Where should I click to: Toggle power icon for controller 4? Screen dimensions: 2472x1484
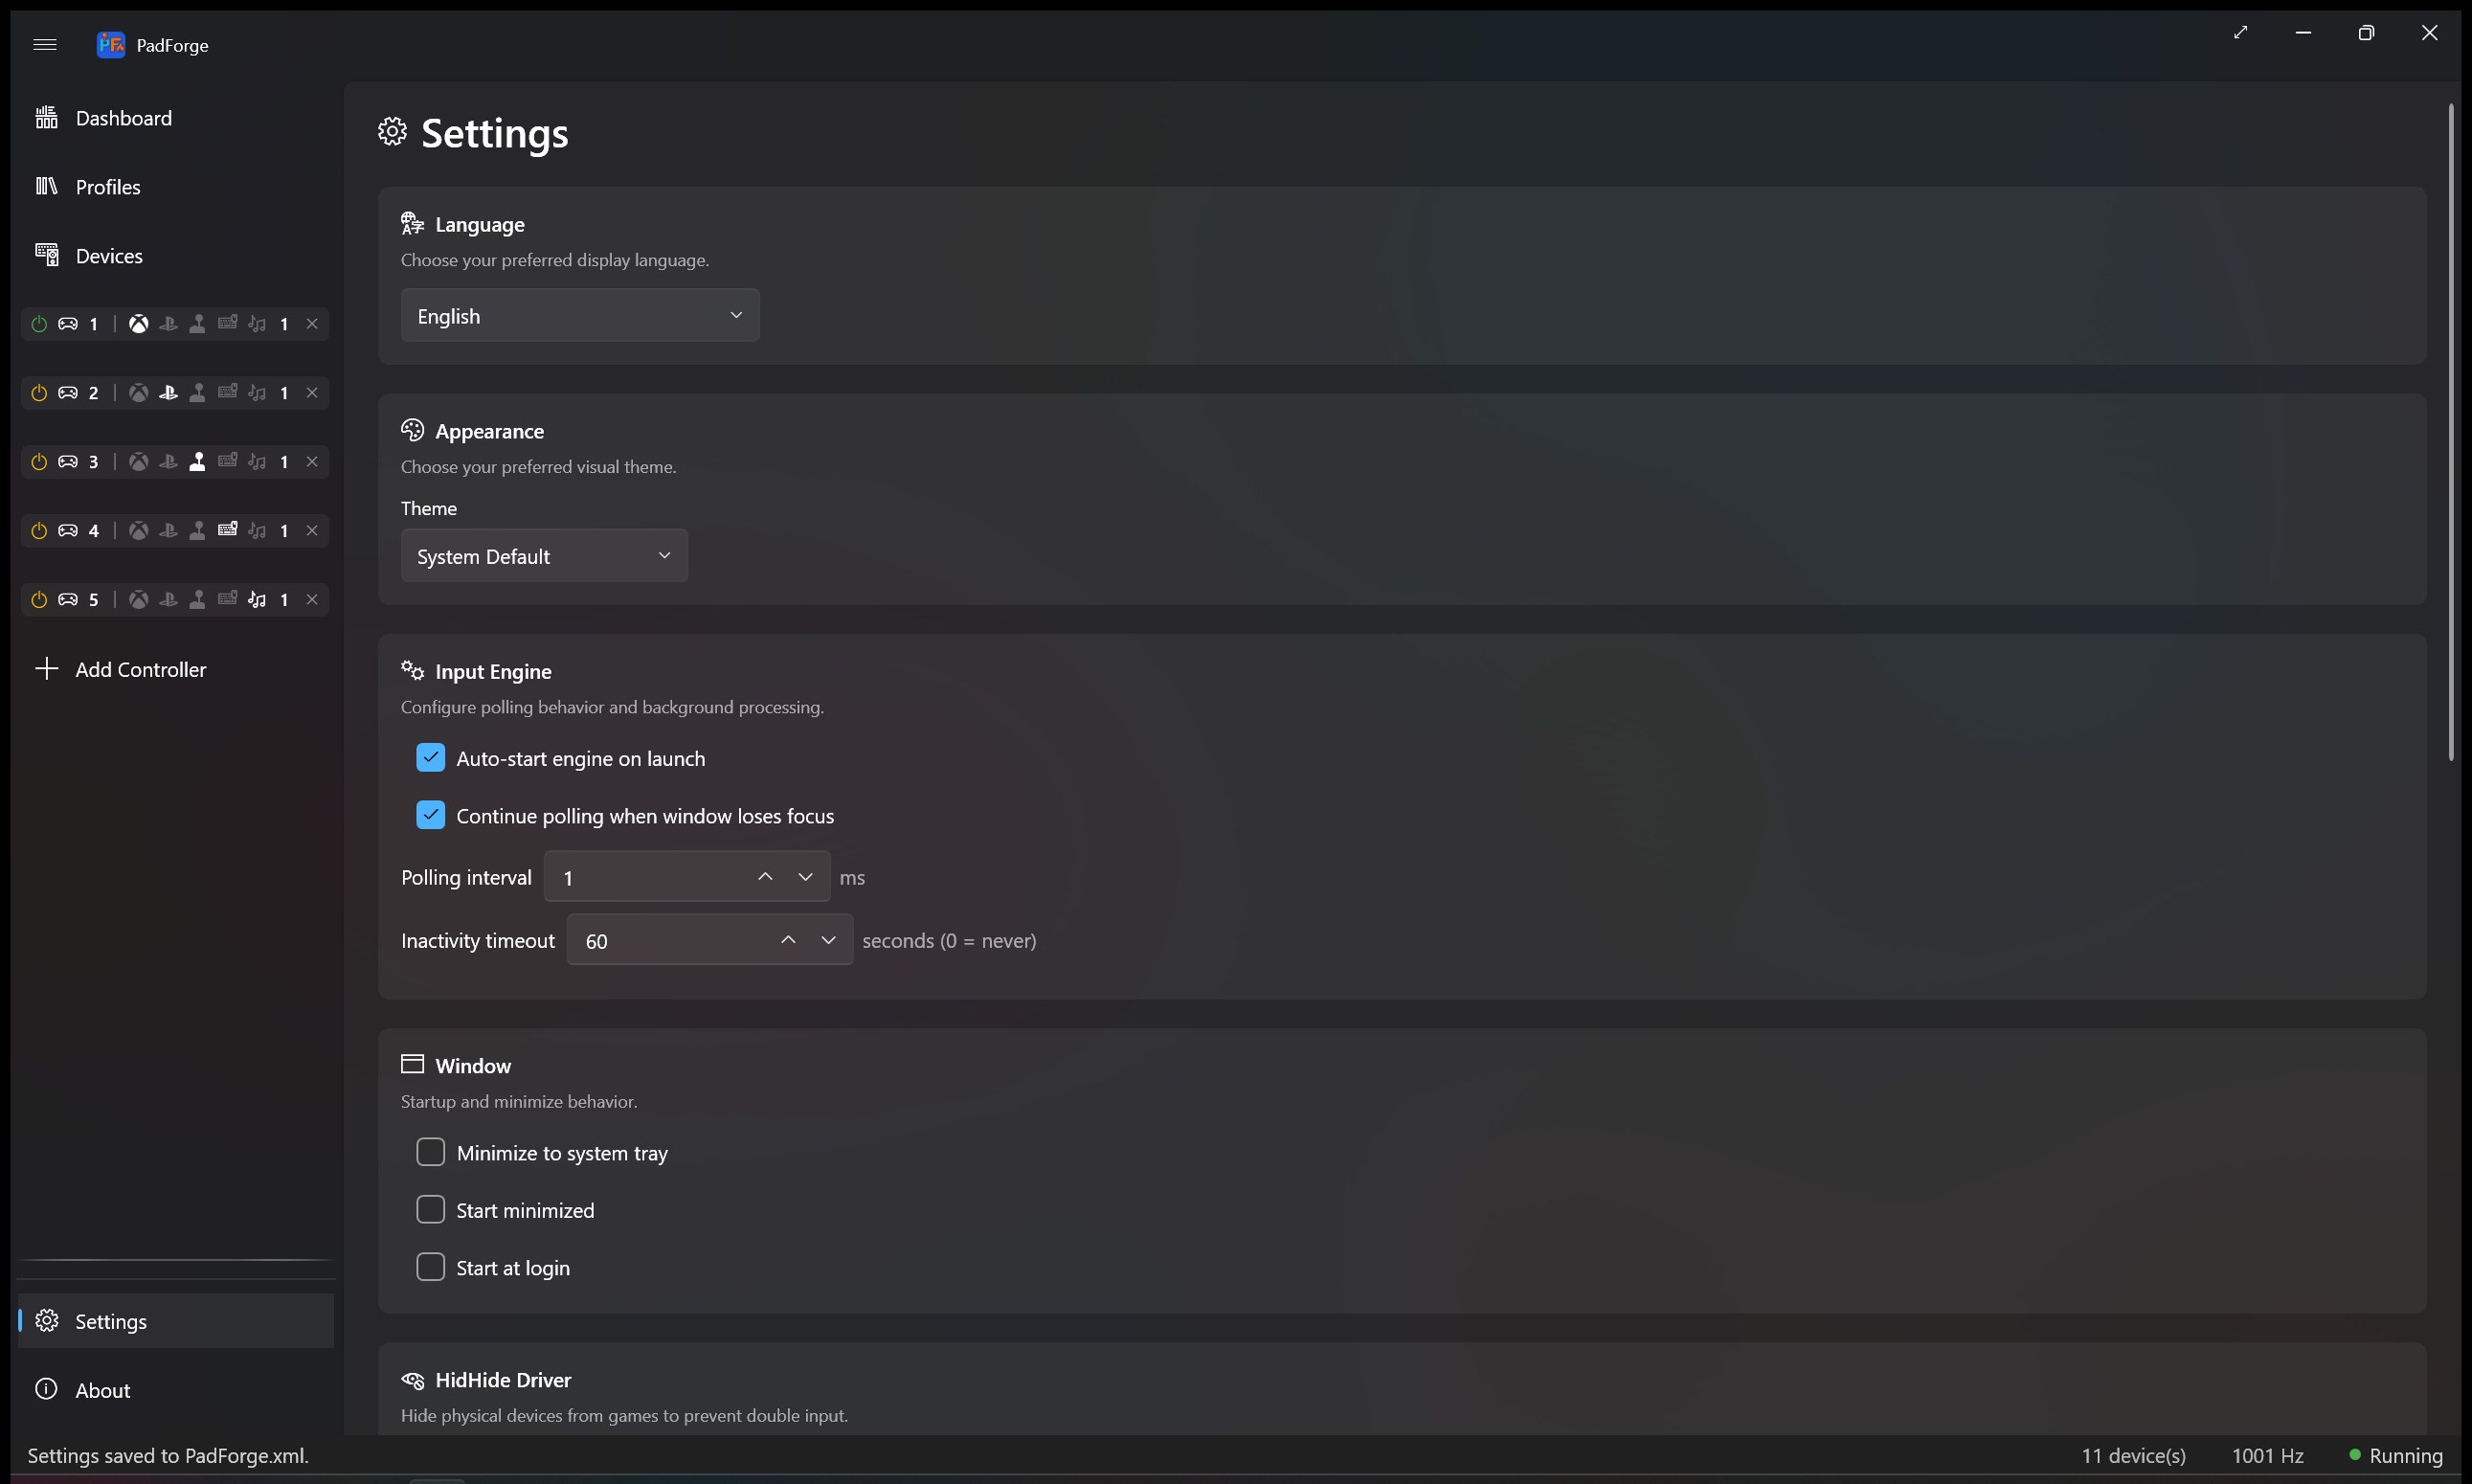[x=39, y=531]
